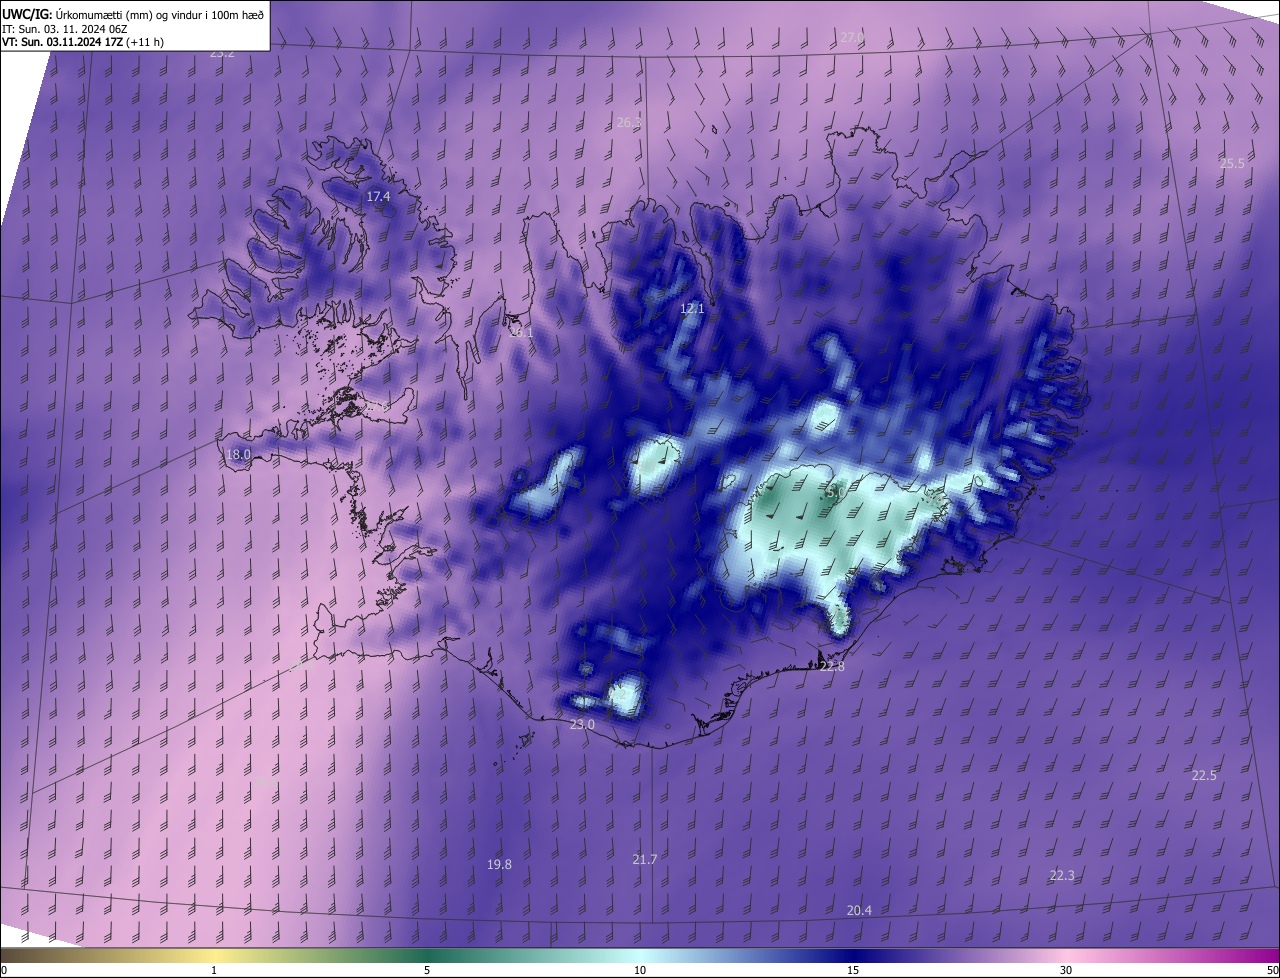The width and height of the screenshot is (1280, 978).
Task: Click the value 17.4 over the Westfjords
Action: pos(378,197)
